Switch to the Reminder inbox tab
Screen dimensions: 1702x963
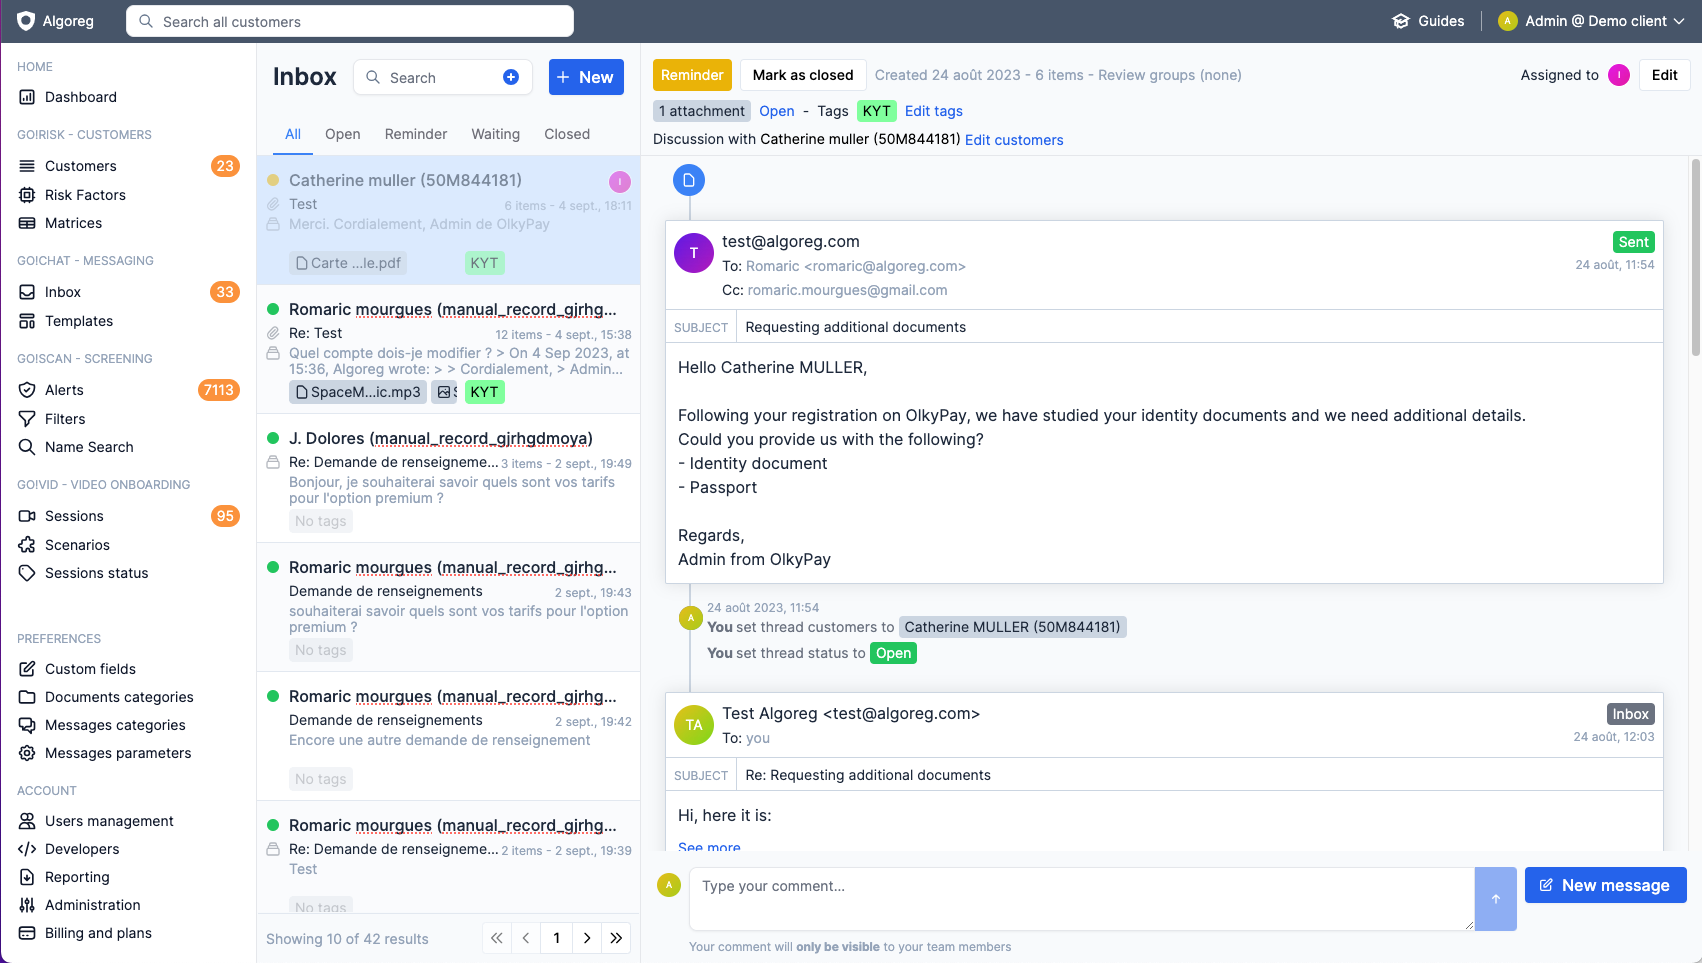(416, 134)
